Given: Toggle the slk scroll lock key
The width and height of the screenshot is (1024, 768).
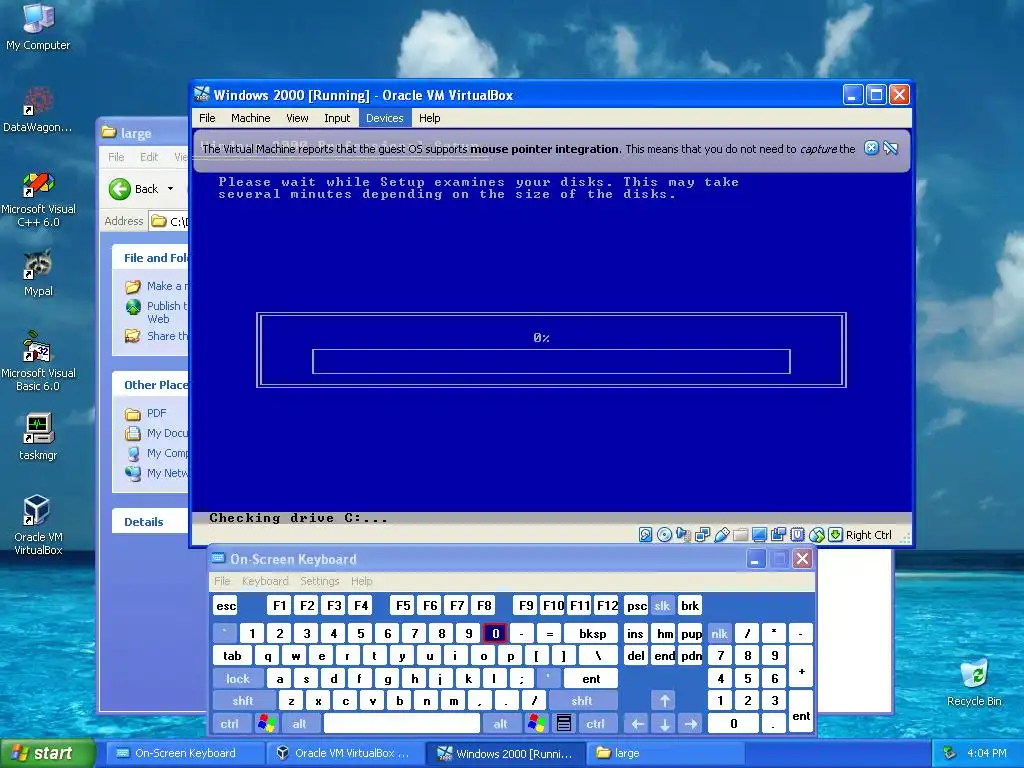Looking at the screenshot, I should point(662,605).
